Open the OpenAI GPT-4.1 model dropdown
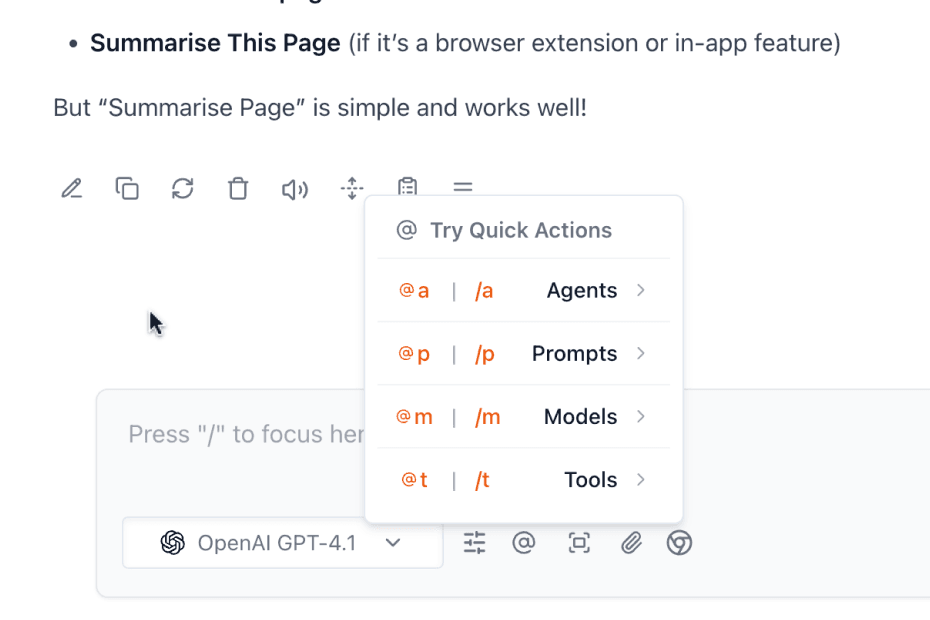This screenshot has height=620, width=930. [x=282, y=543]
